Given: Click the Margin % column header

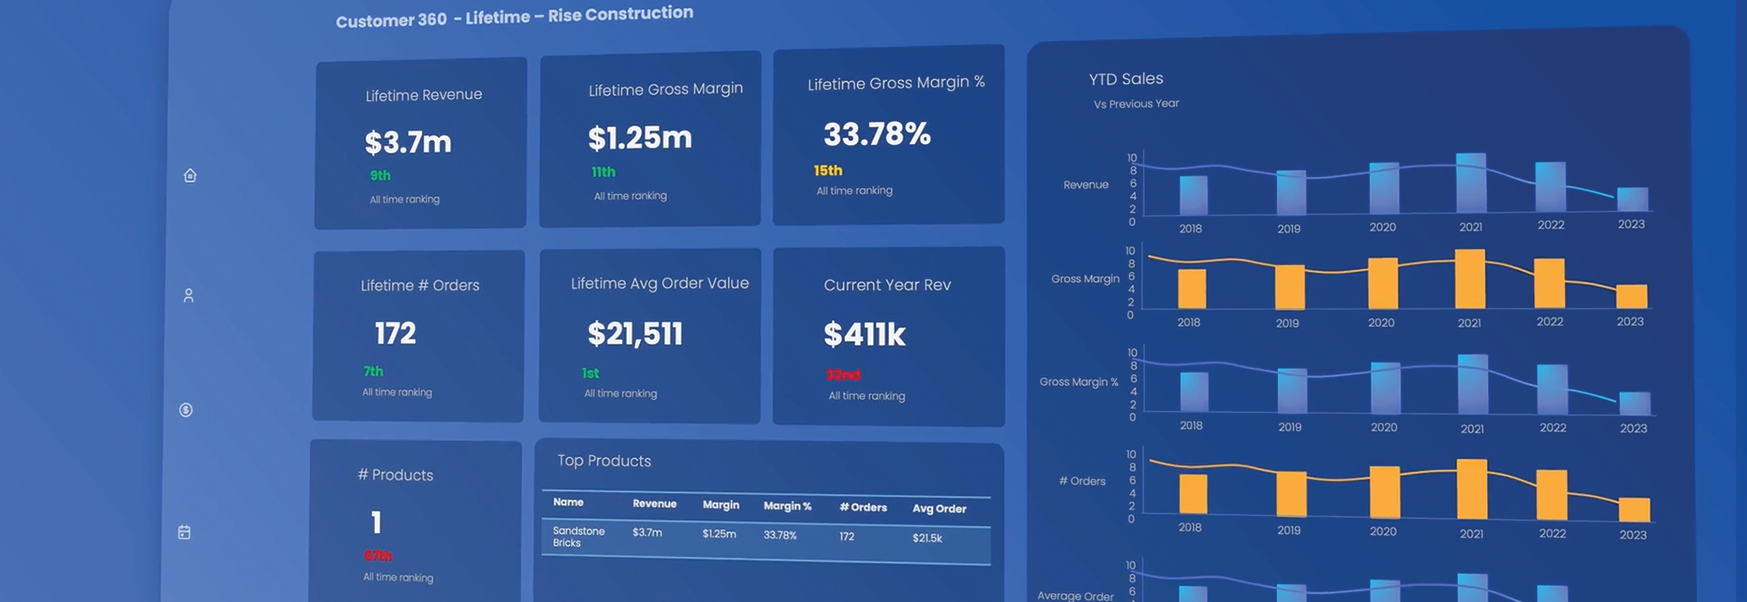Looking at the screenshot, I should [x=787, y=506].
